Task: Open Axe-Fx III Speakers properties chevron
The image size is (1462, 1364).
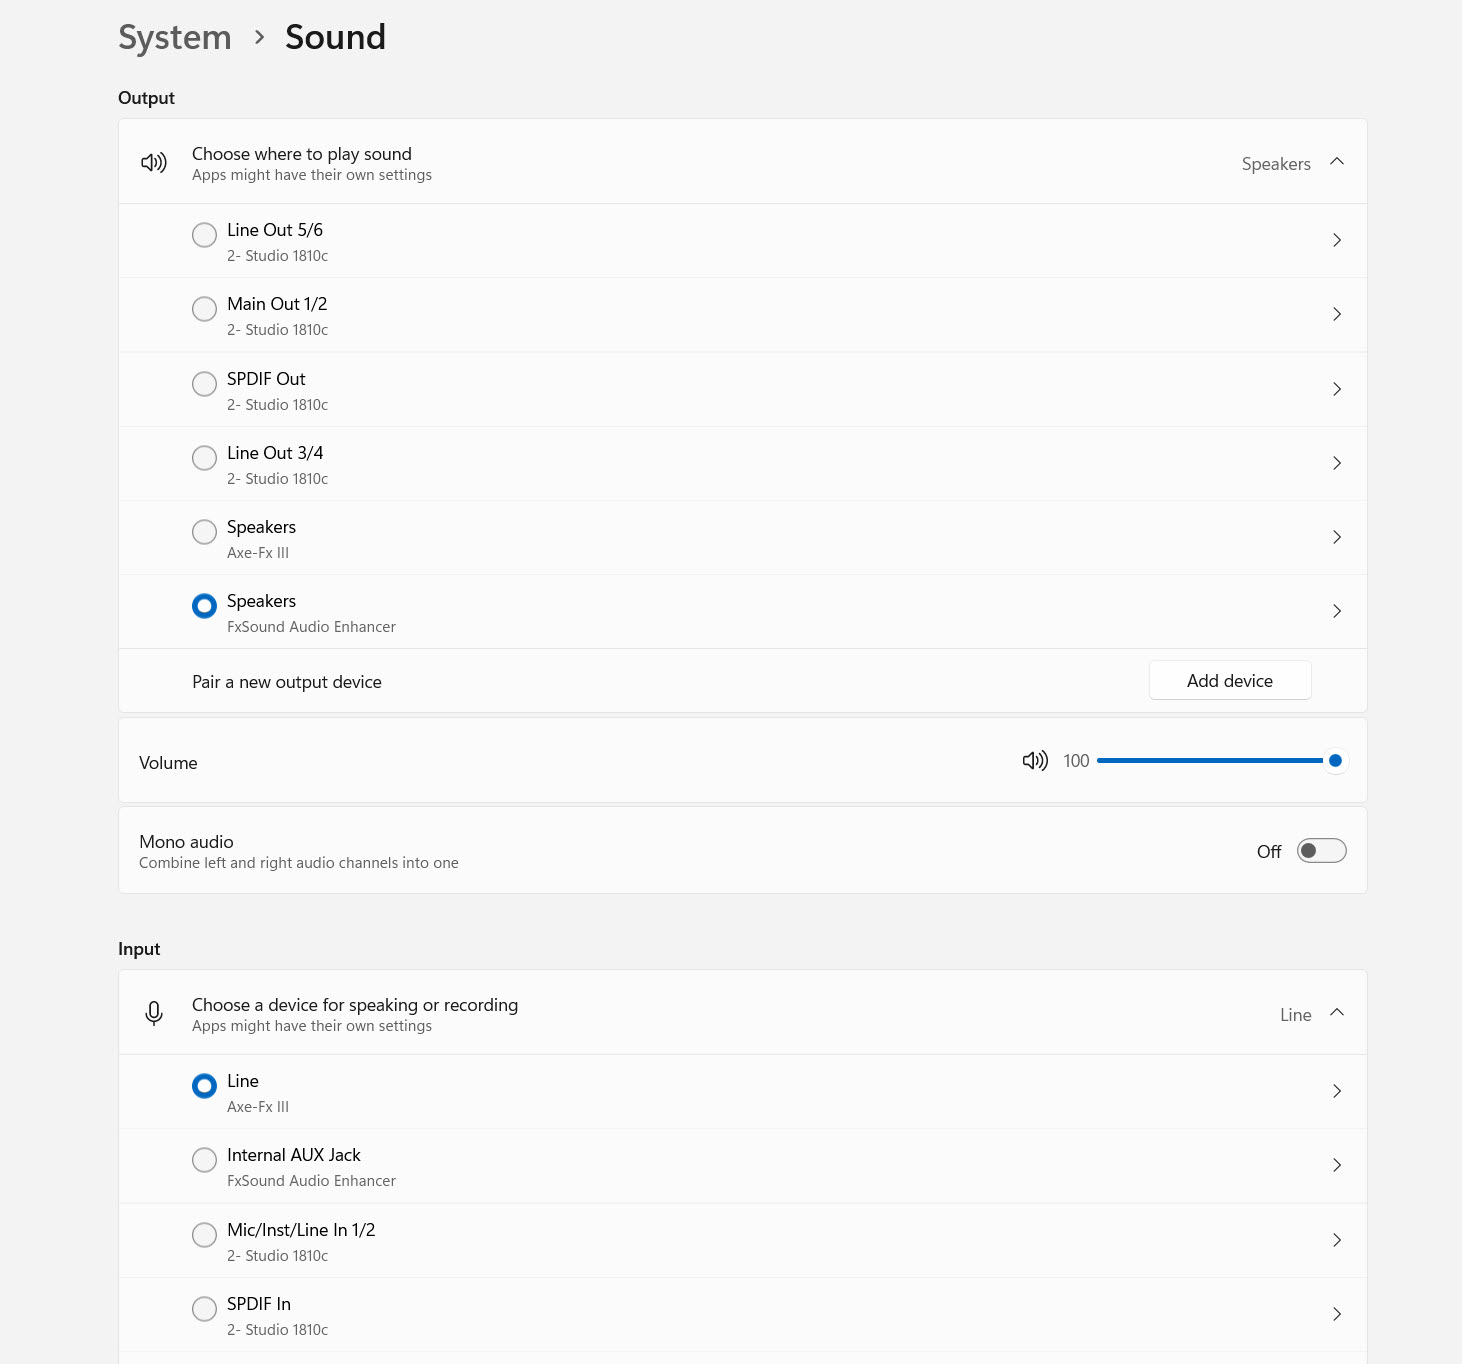Action: tap(1337, 537)
